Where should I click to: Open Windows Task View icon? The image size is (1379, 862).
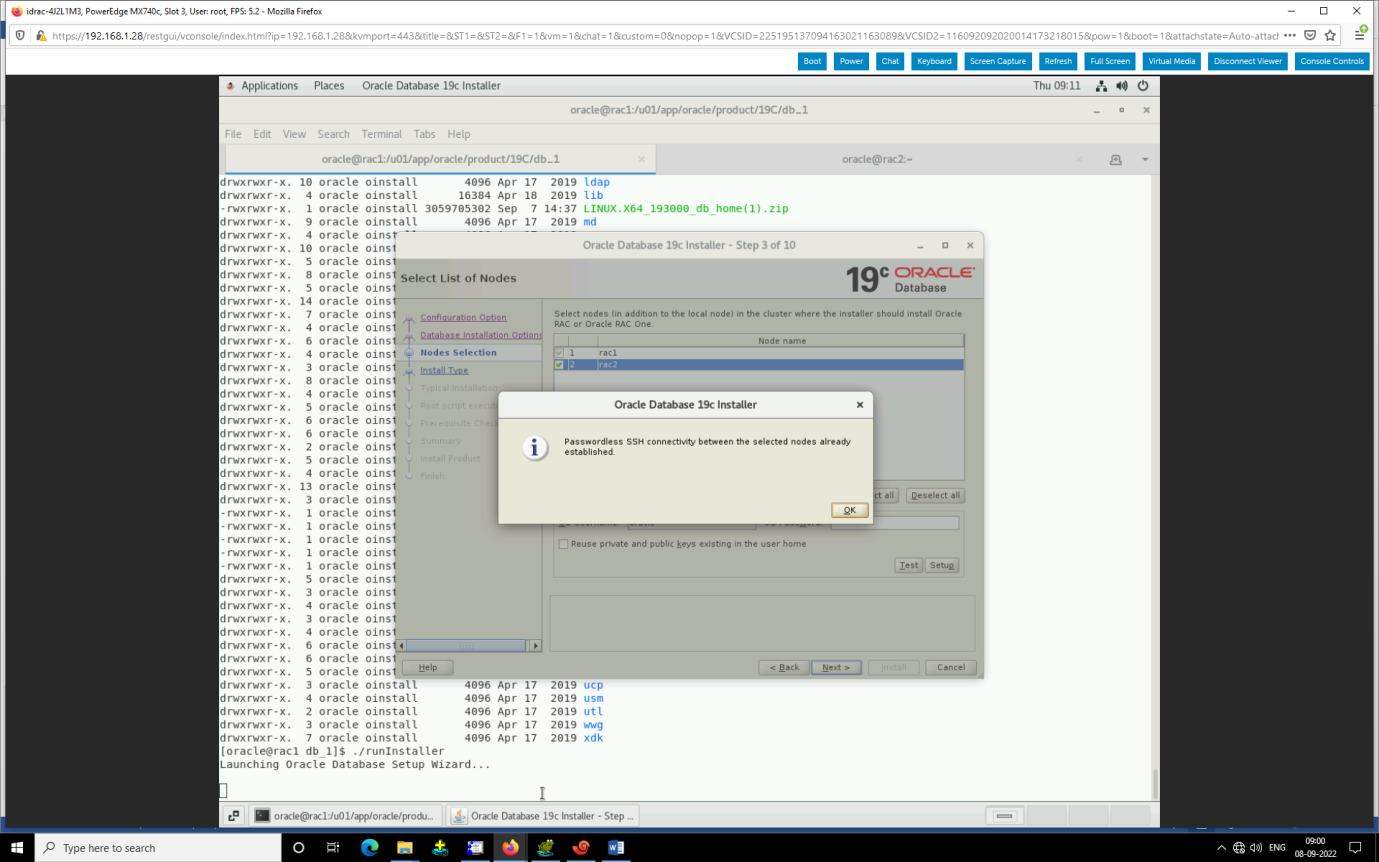tap(333, 847)
